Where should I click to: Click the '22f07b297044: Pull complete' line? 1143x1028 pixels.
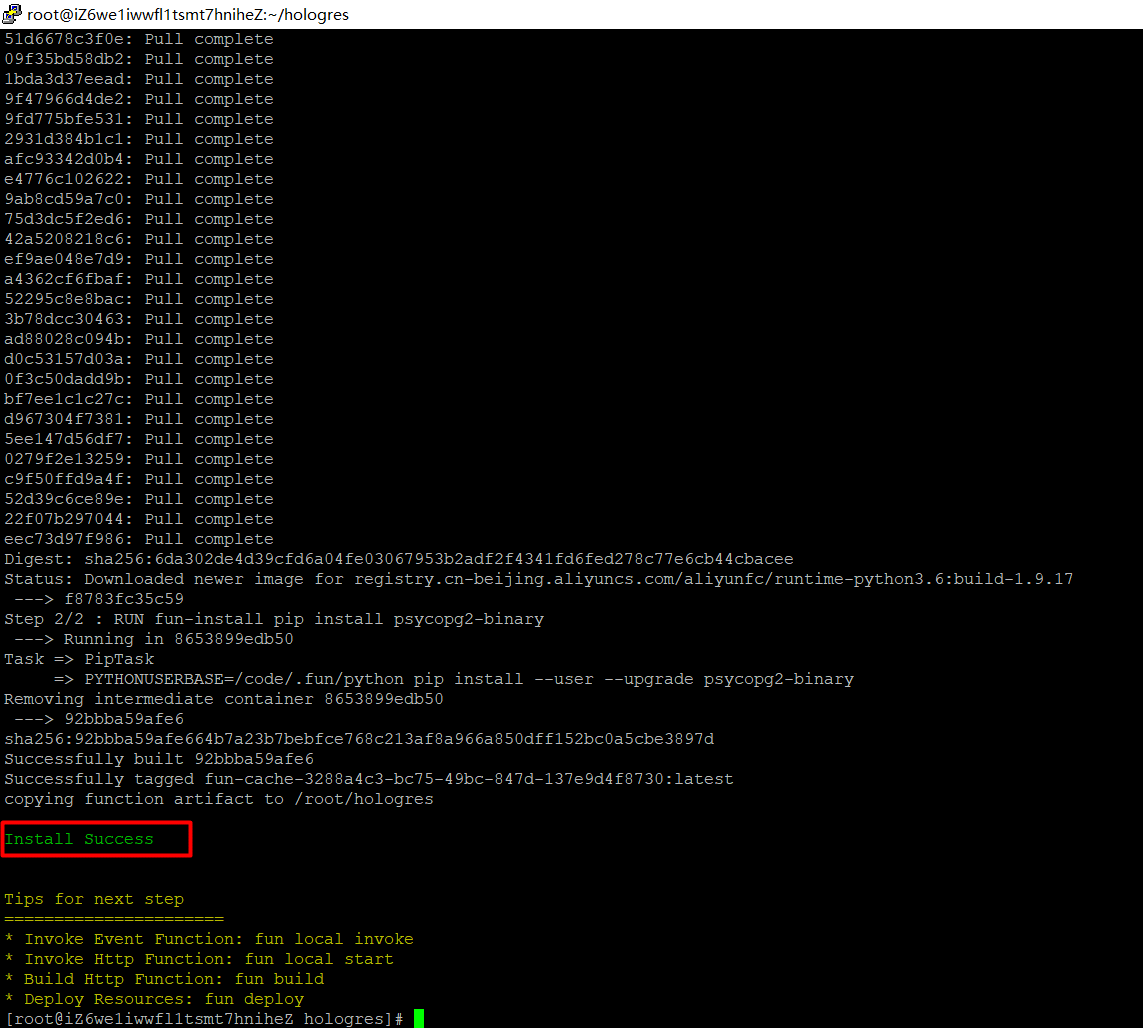[139, 519]
